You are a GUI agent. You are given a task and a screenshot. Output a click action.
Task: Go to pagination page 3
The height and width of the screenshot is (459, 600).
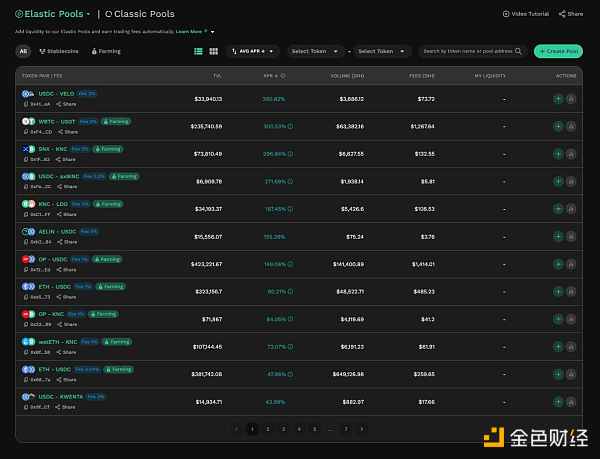click(x=284, y=429)
